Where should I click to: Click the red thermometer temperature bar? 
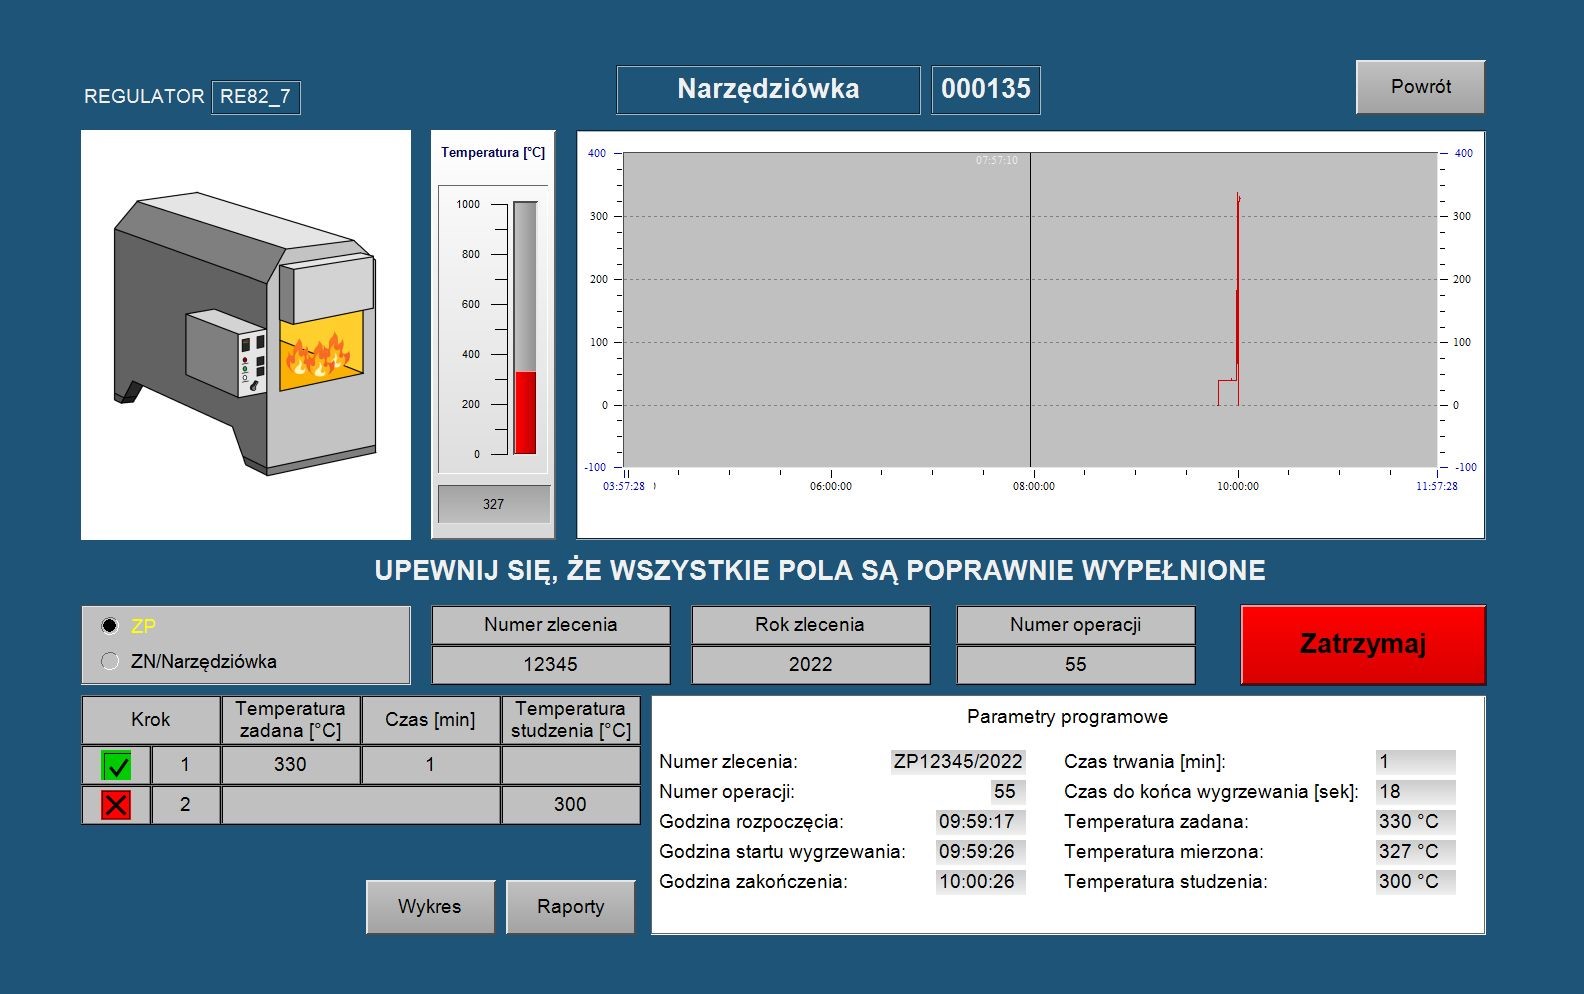pos(525,412)
